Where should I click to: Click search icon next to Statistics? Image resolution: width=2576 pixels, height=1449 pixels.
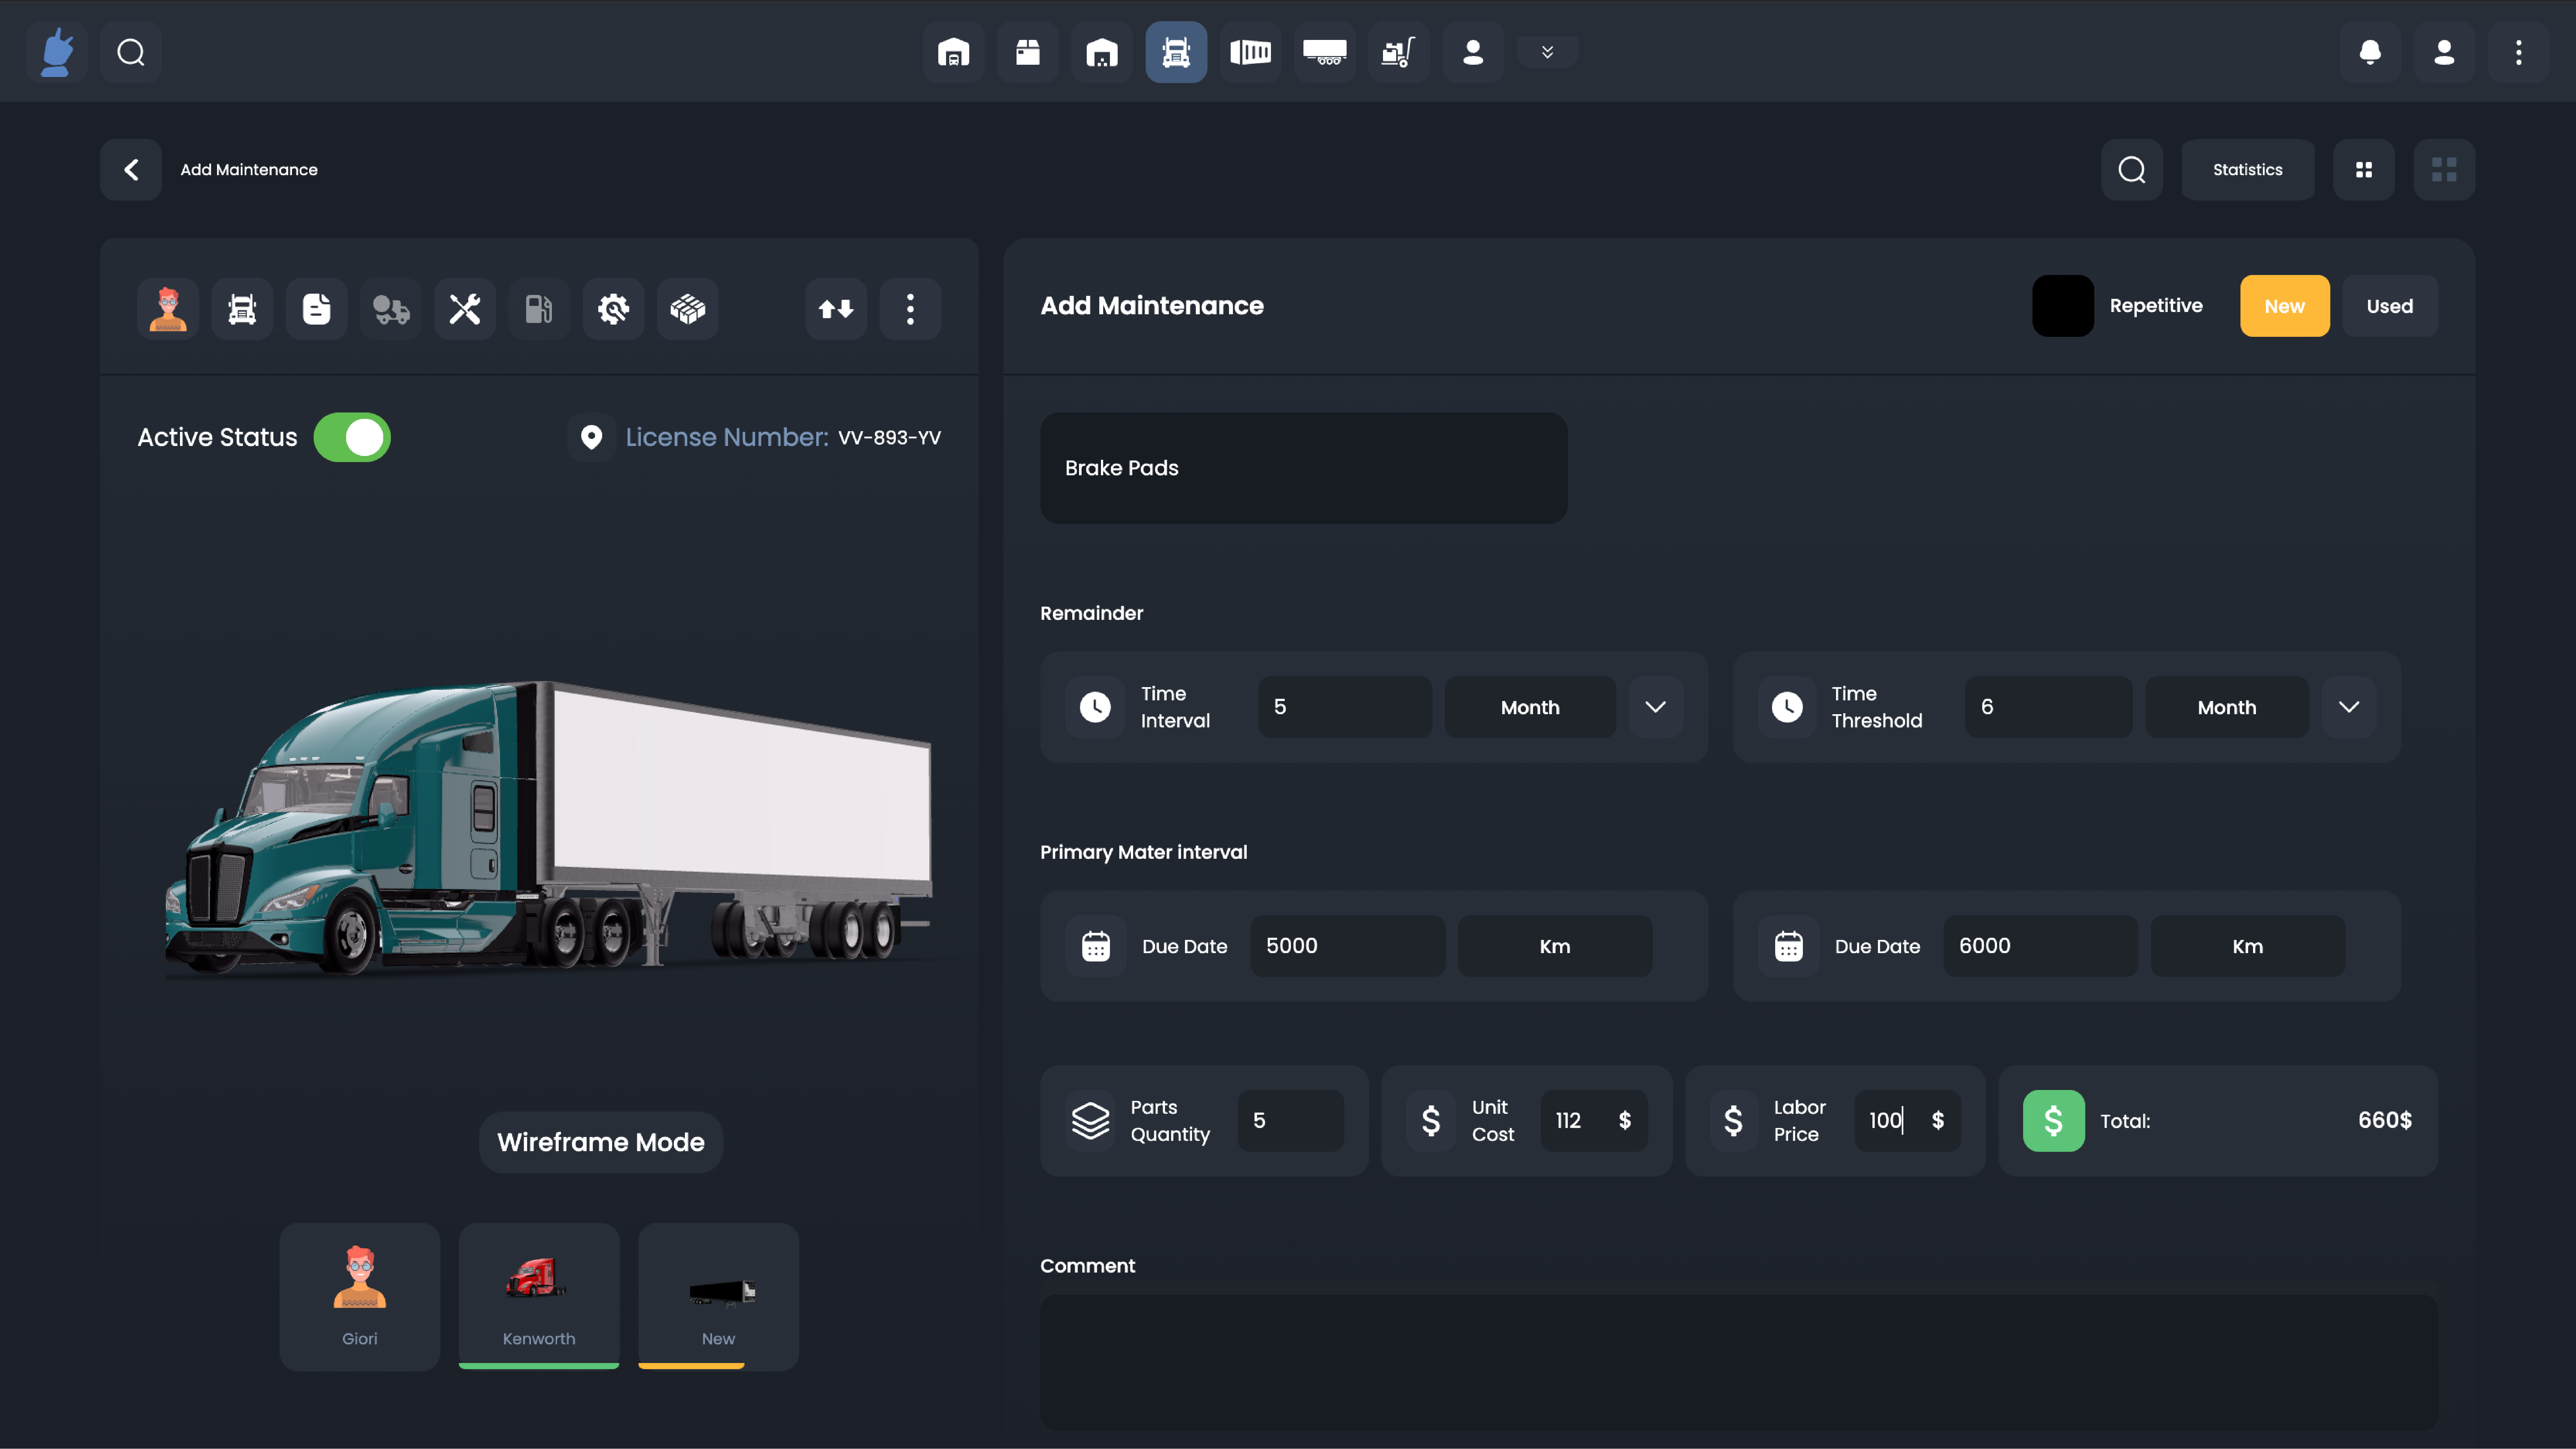coord(2132,170)
